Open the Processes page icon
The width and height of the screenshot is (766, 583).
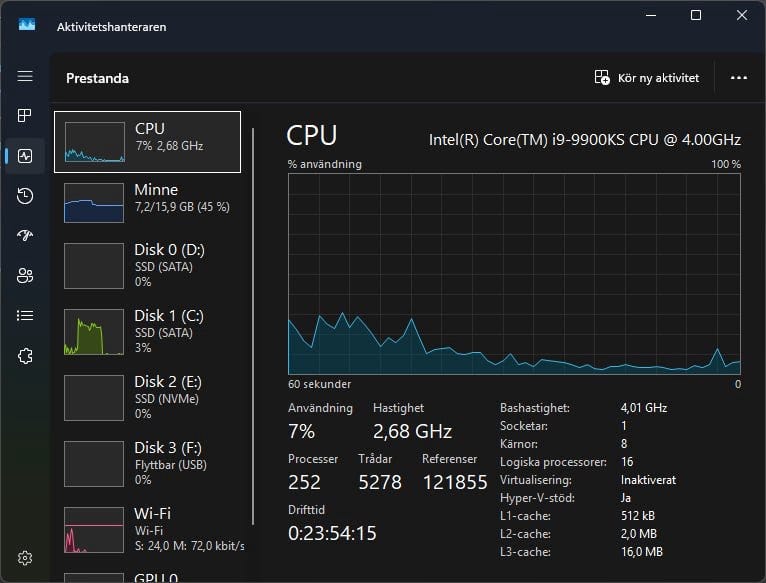tap(24, 115)
